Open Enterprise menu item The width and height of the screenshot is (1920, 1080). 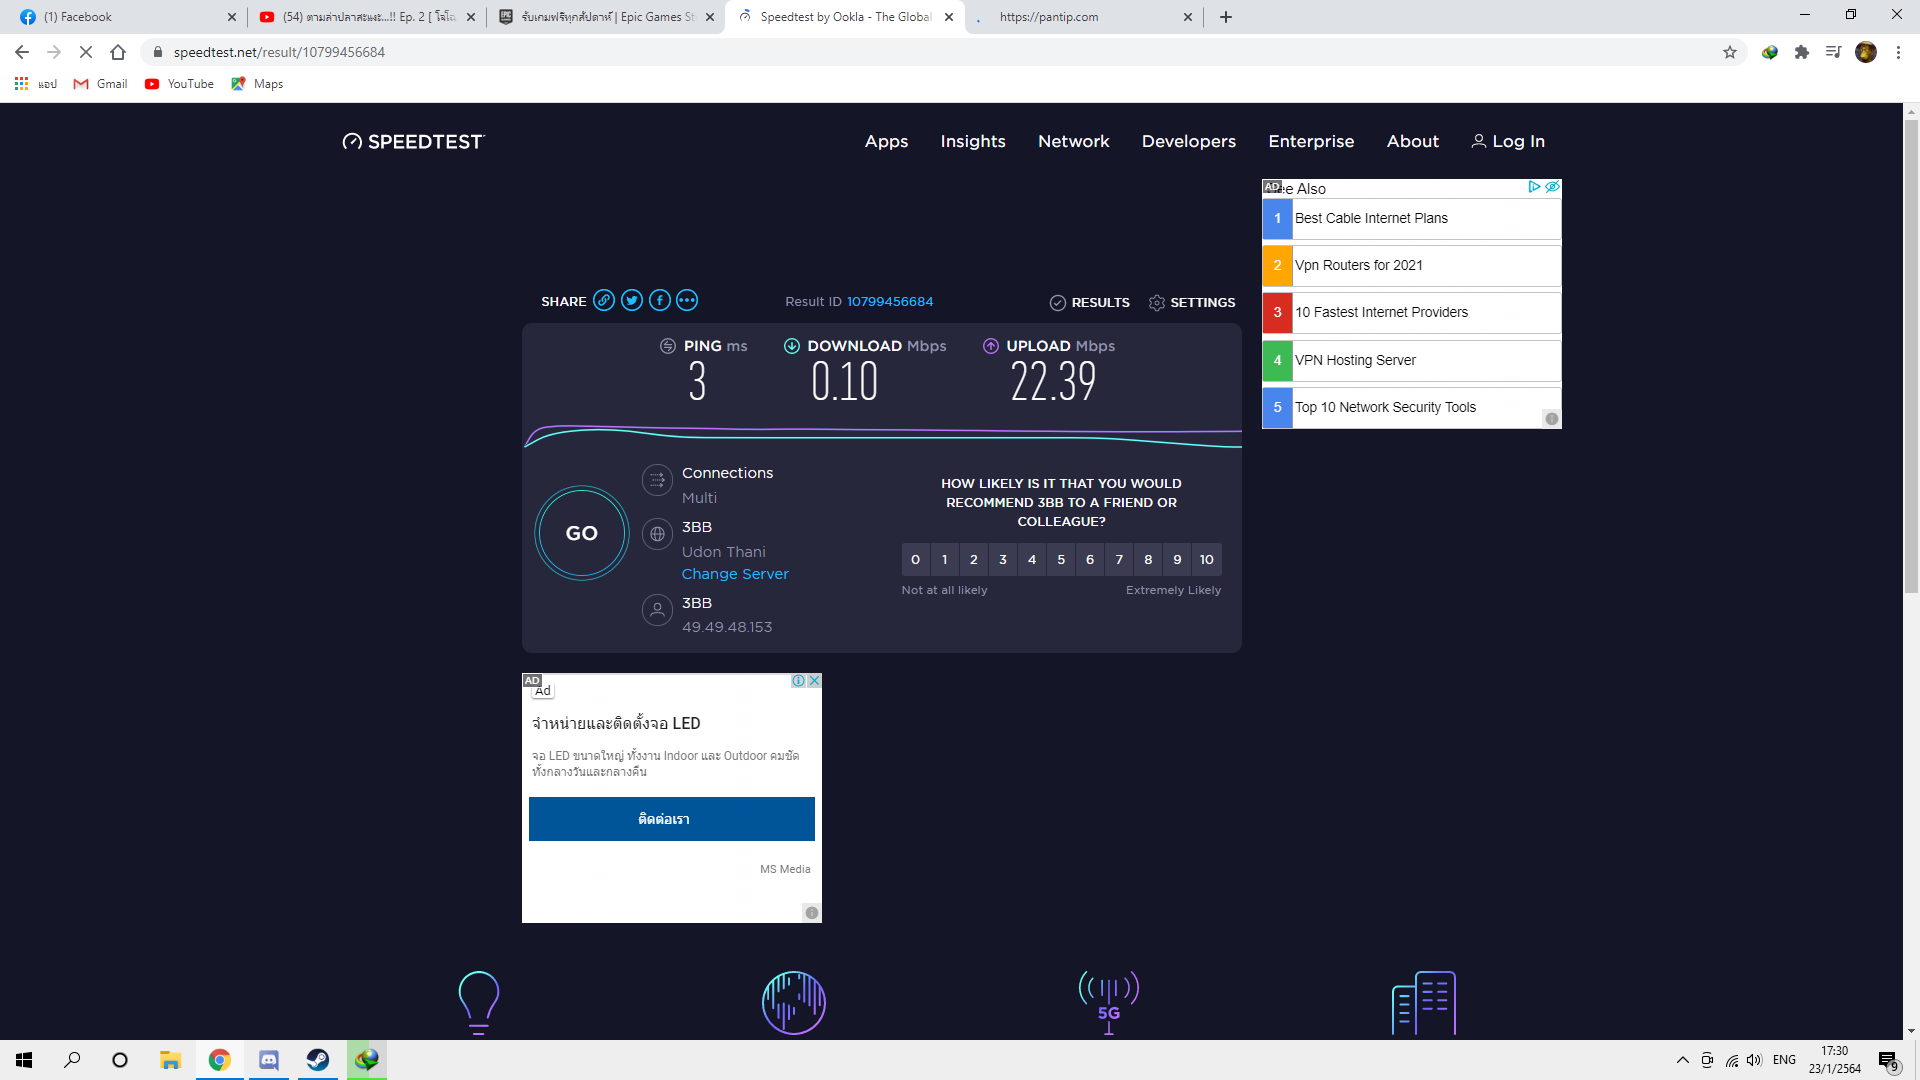pos(1311,141)
